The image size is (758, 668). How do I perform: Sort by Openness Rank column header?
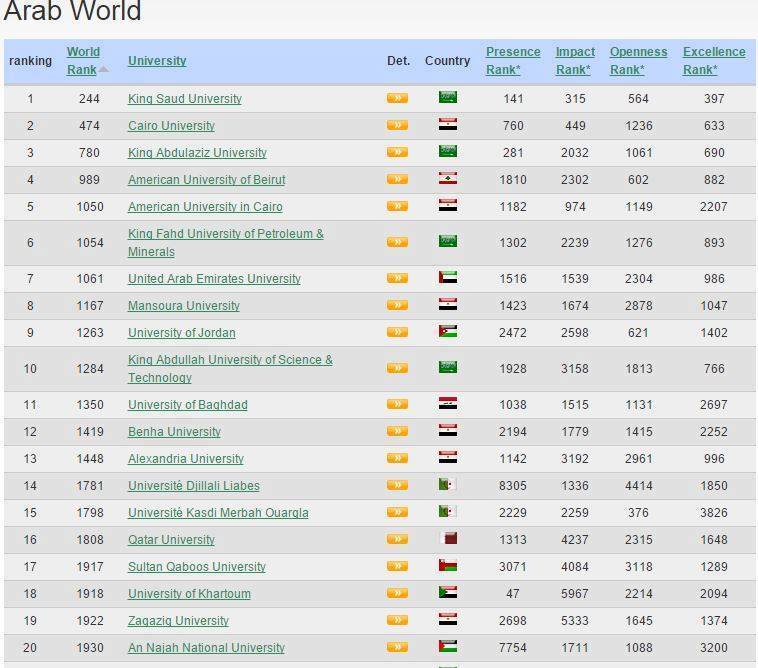point(638,61)
